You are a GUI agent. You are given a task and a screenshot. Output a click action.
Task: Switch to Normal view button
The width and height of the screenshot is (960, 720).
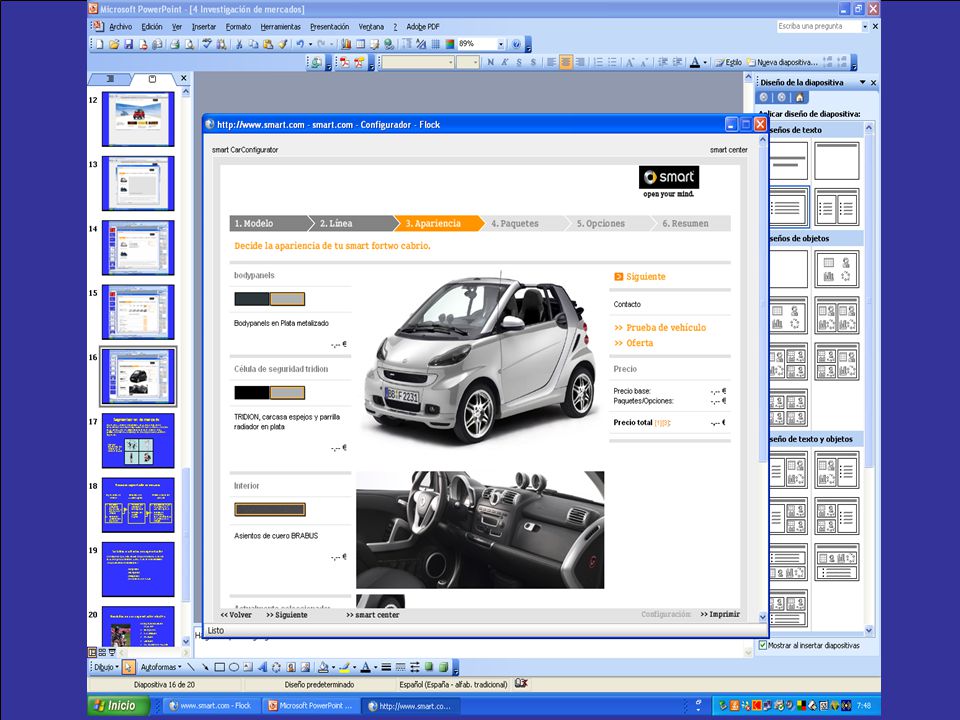pos(92,653)
